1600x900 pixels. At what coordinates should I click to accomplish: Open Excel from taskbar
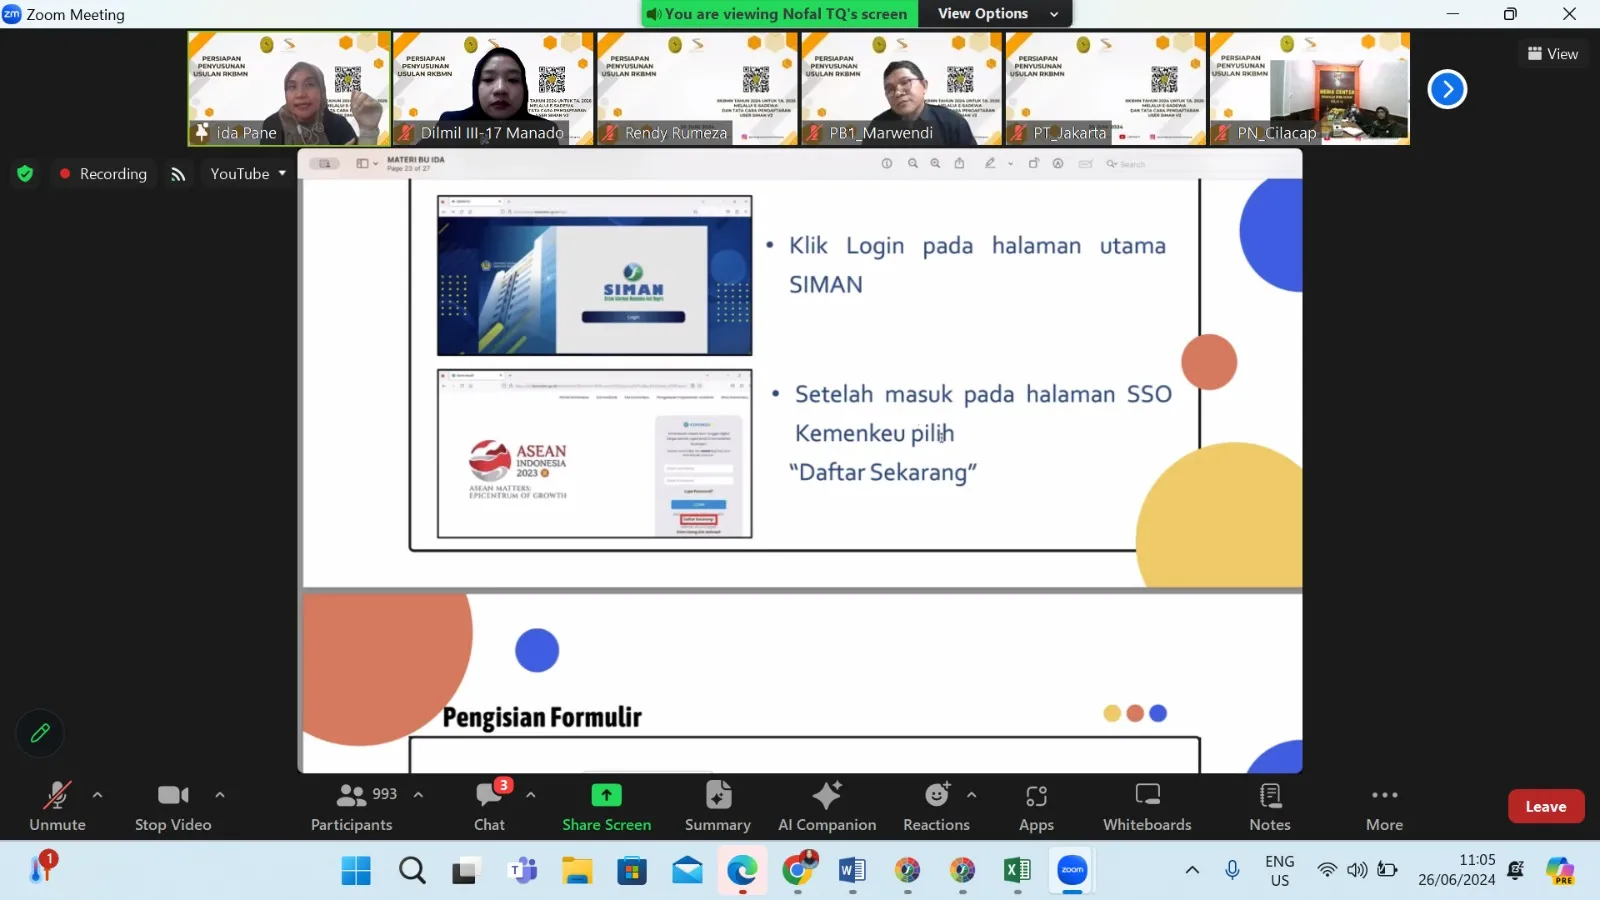tap(1017, 871)
